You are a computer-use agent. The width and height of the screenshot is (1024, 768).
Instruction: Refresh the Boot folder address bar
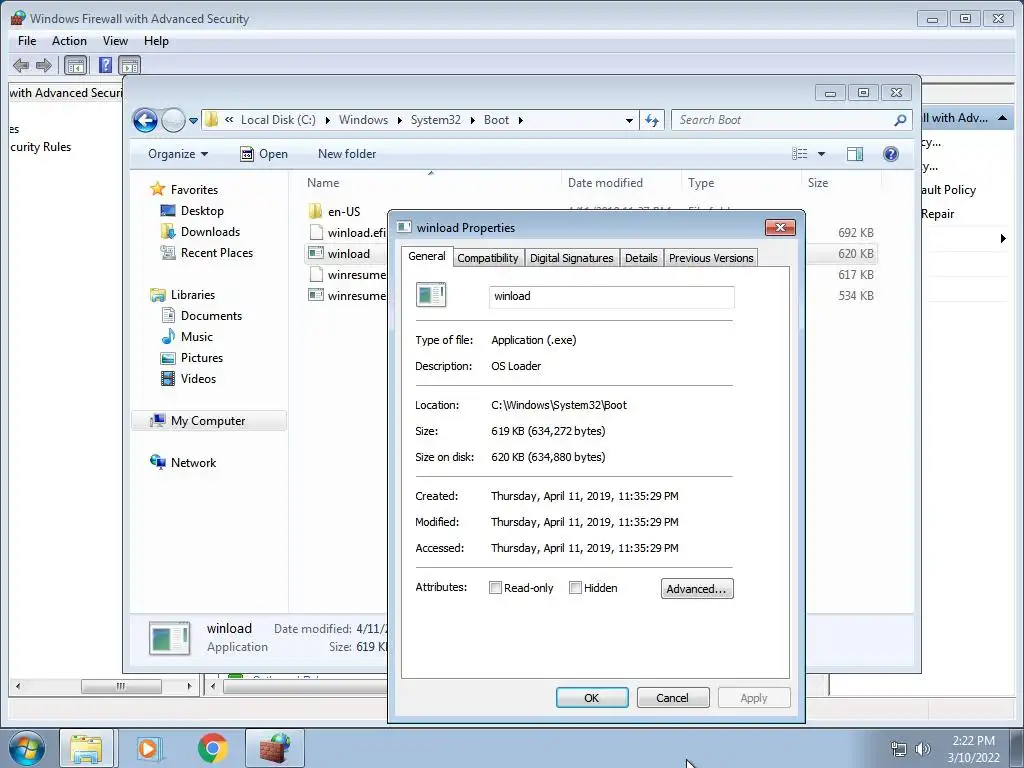[652, 120]
